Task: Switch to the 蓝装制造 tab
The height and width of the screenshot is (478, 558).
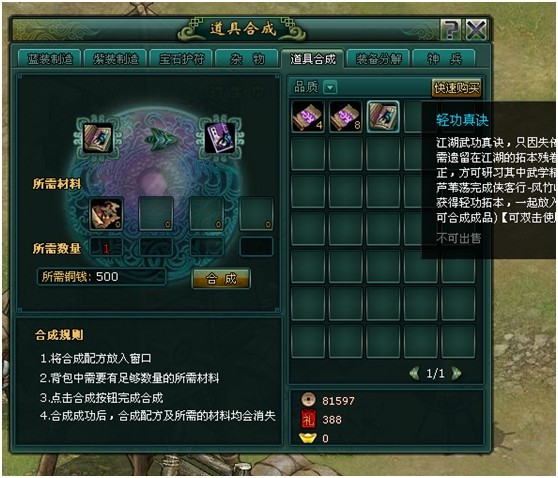Action: tap(50, 59)
